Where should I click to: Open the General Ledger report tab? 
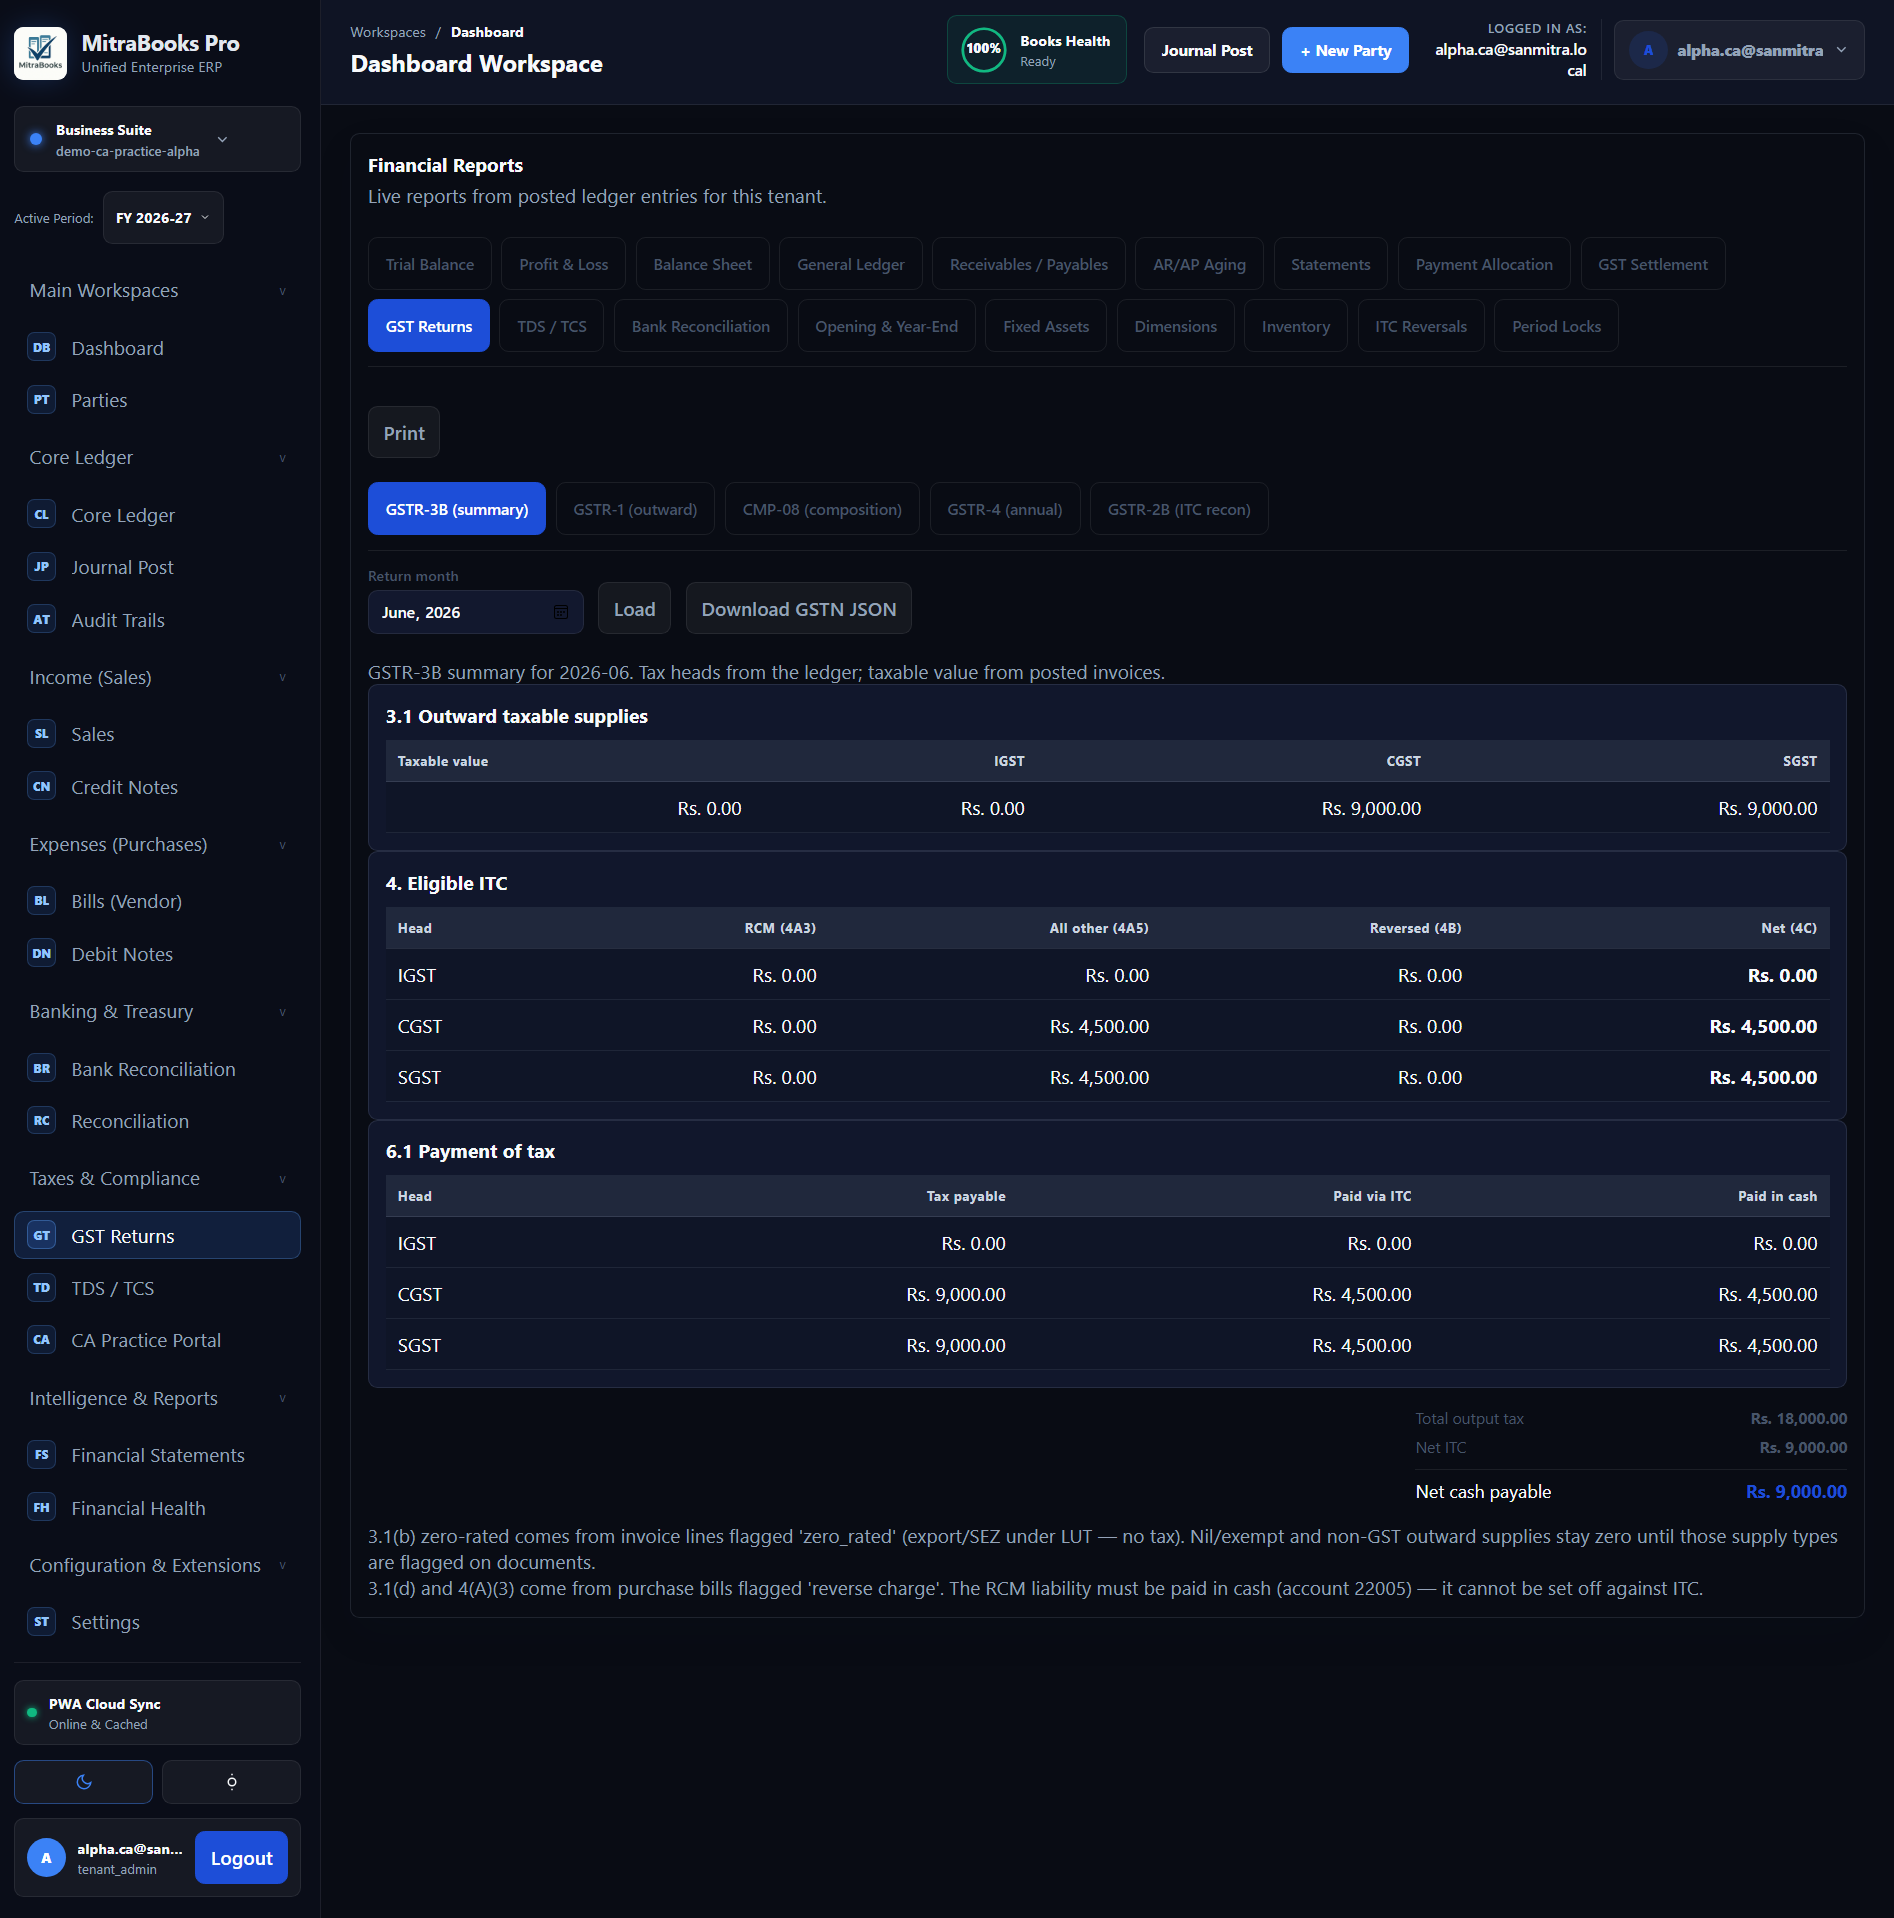pos(850,264)
